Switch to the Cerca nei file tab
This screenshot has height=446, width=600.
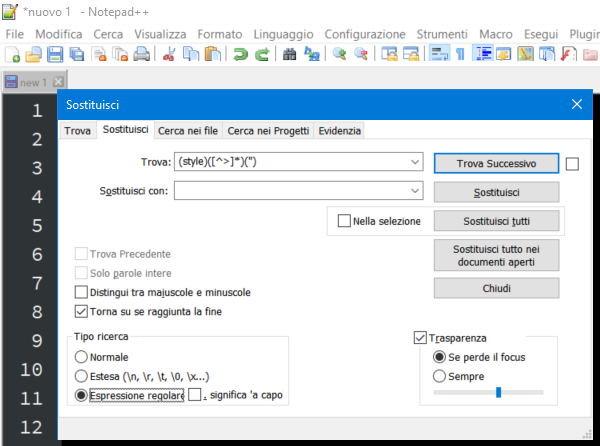pyautogui.click(x=188, y=131)
